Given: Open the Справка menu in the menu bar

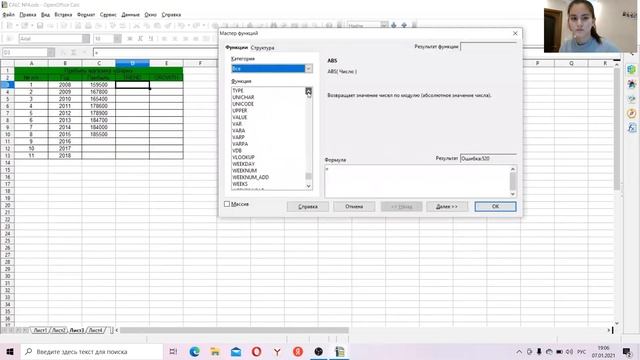Looking at the screenshot, I should (x=171, y=15).
